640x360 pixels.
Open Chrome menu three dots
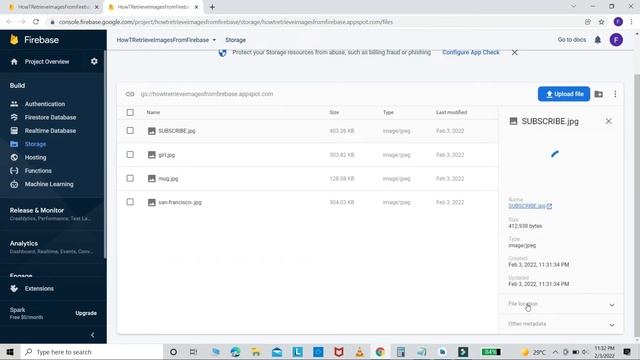(631, 22)
